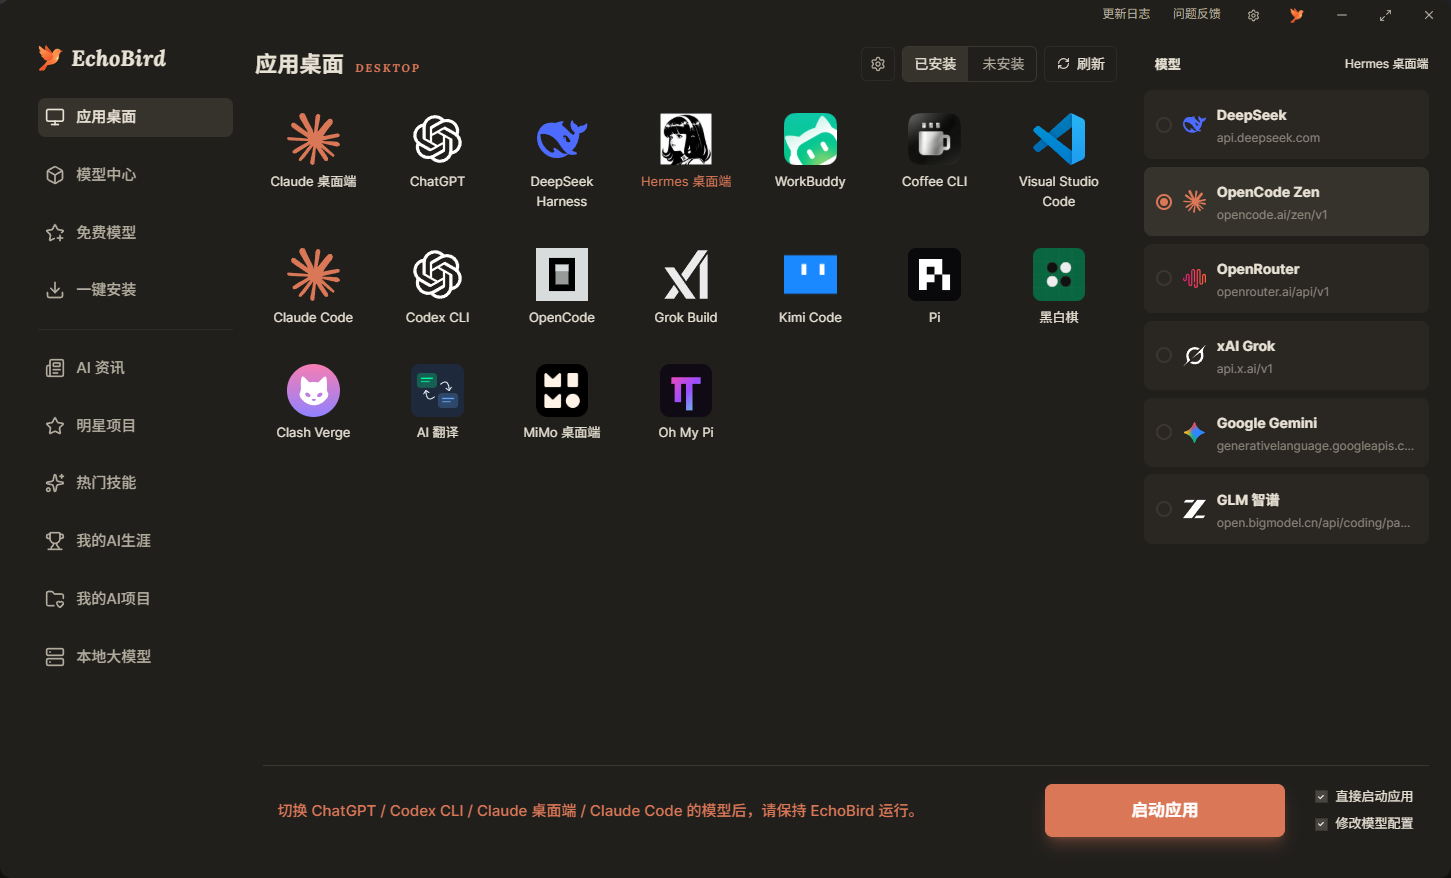Click the 刷新 refresh button

point(1081,64)
